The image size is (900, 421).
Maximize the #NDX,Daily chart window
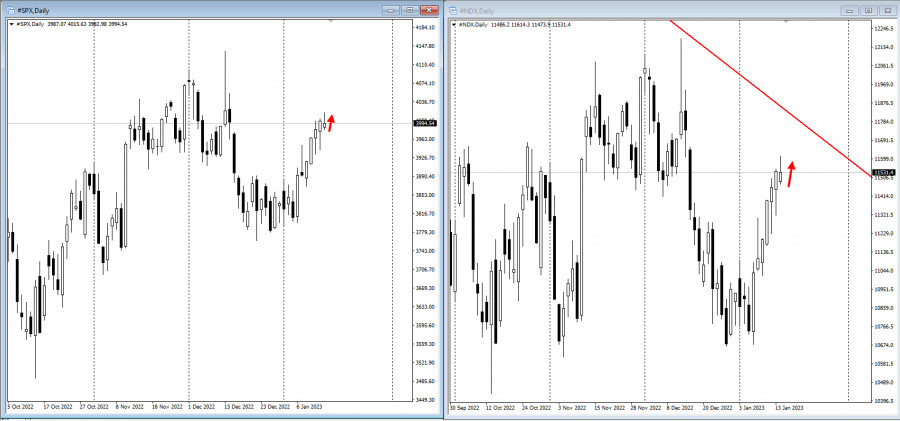(x=868, y=9)
